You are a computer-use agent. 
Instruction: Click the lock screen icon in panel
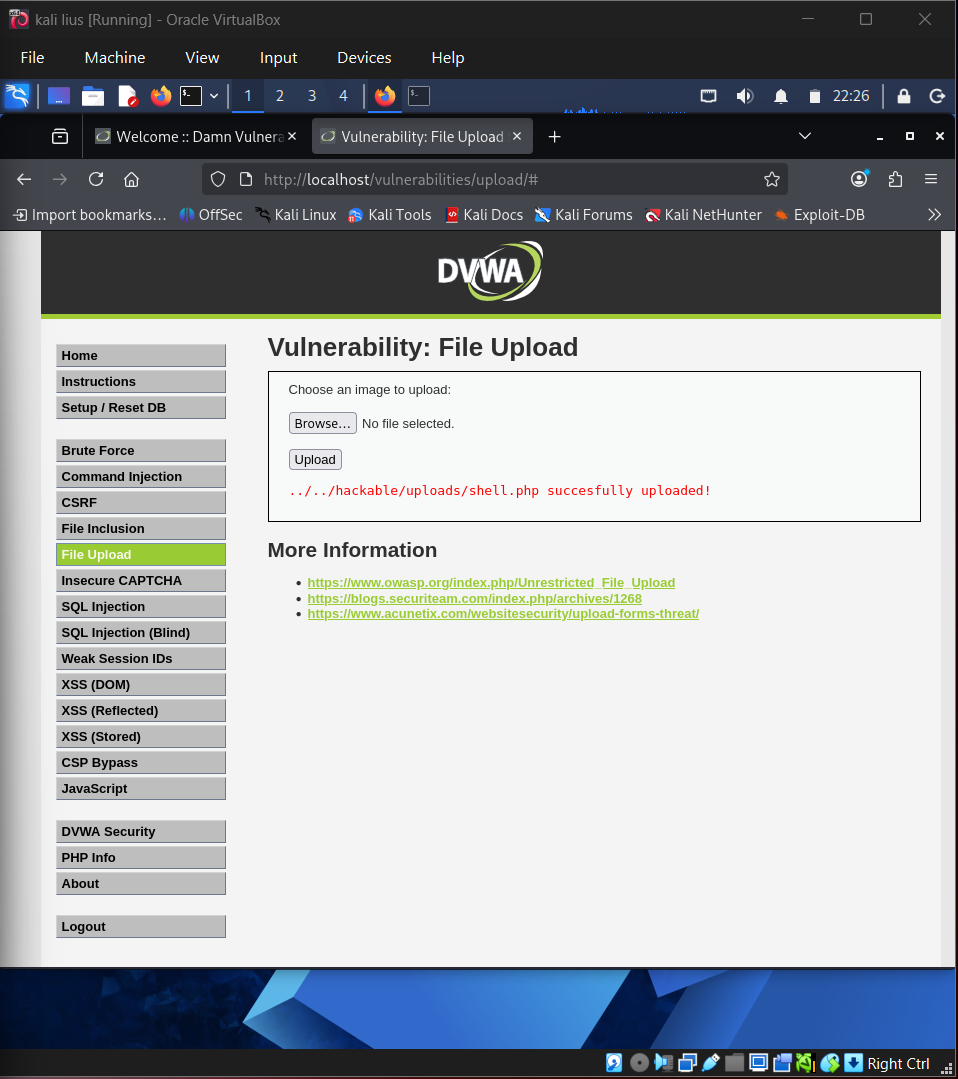pos(904,96)
